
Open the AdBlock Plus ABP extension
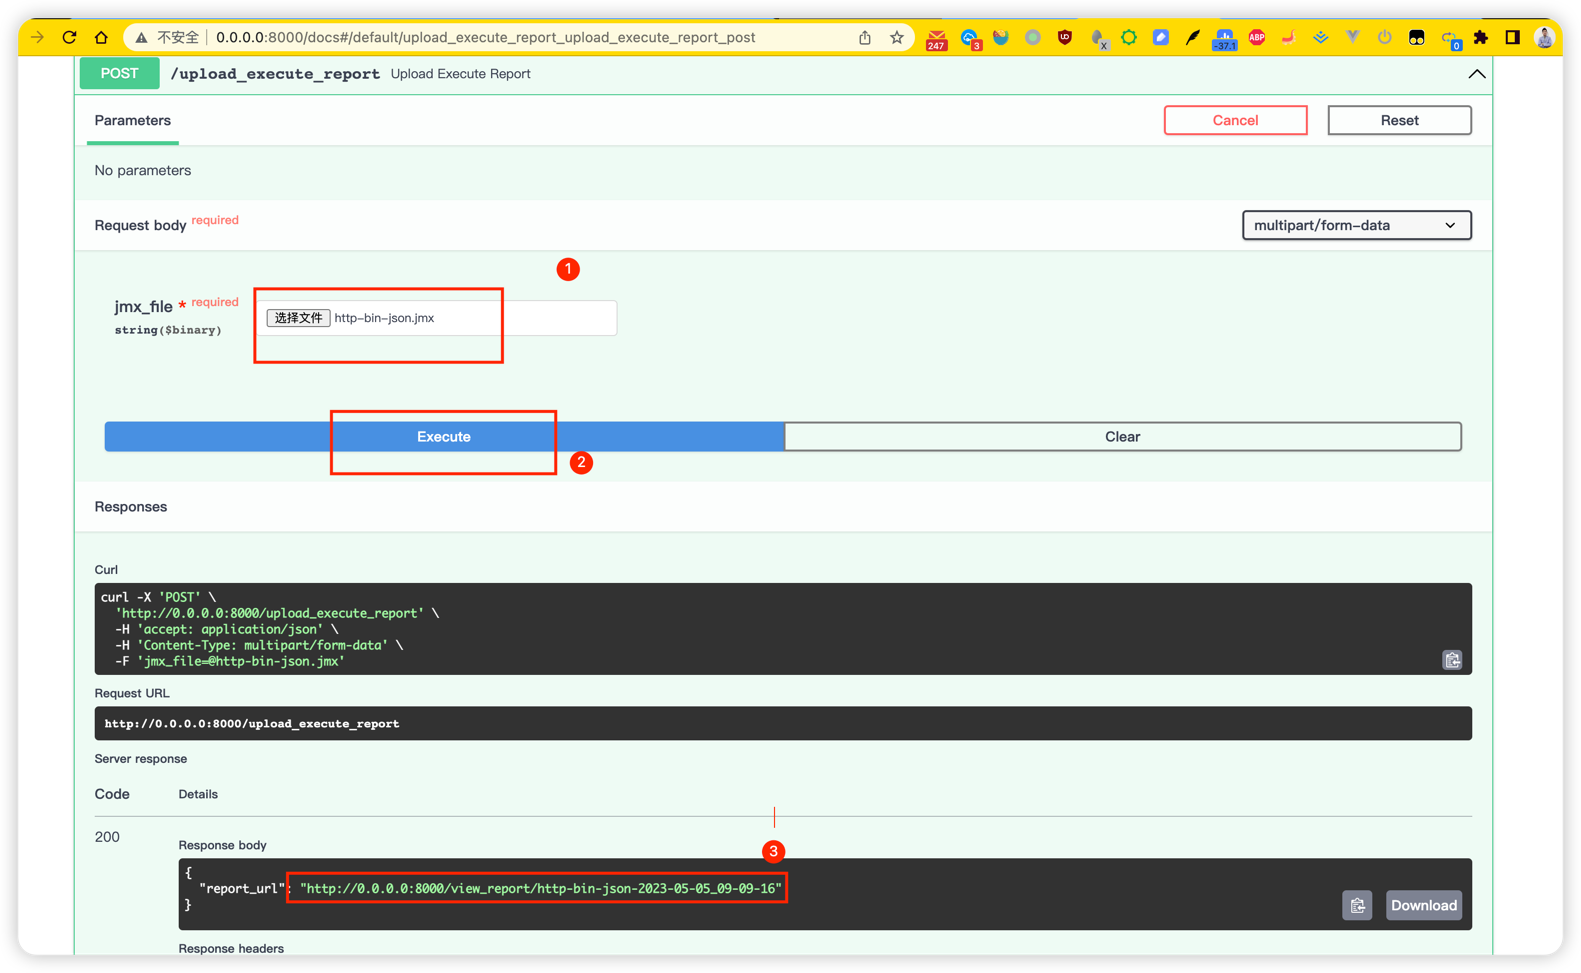pyautogui.click(x=1257, y=37)
